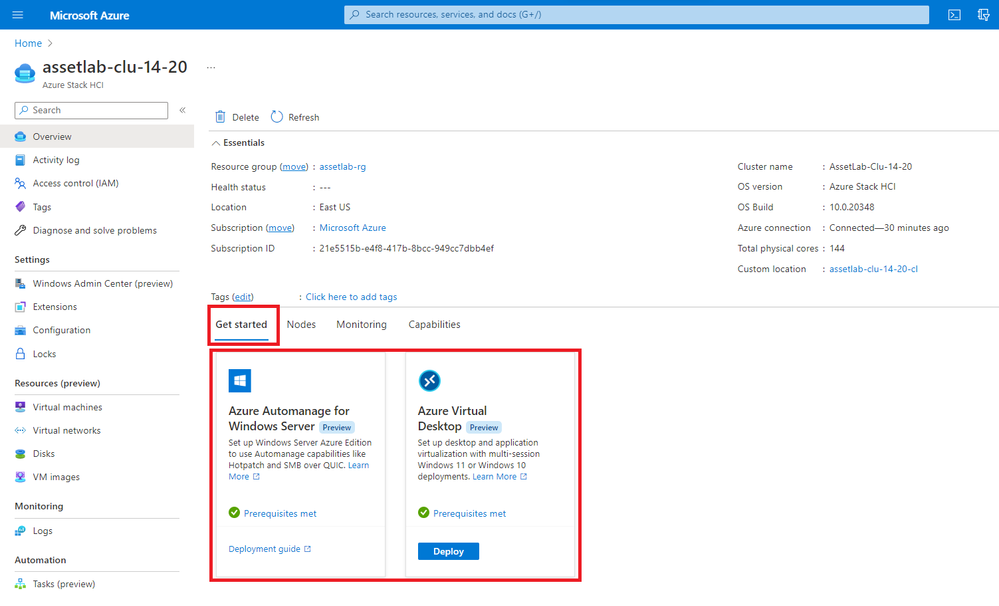This screenshot has width=999, height=606.
Task: Click the Activity log icon
Action: [20, 160]
